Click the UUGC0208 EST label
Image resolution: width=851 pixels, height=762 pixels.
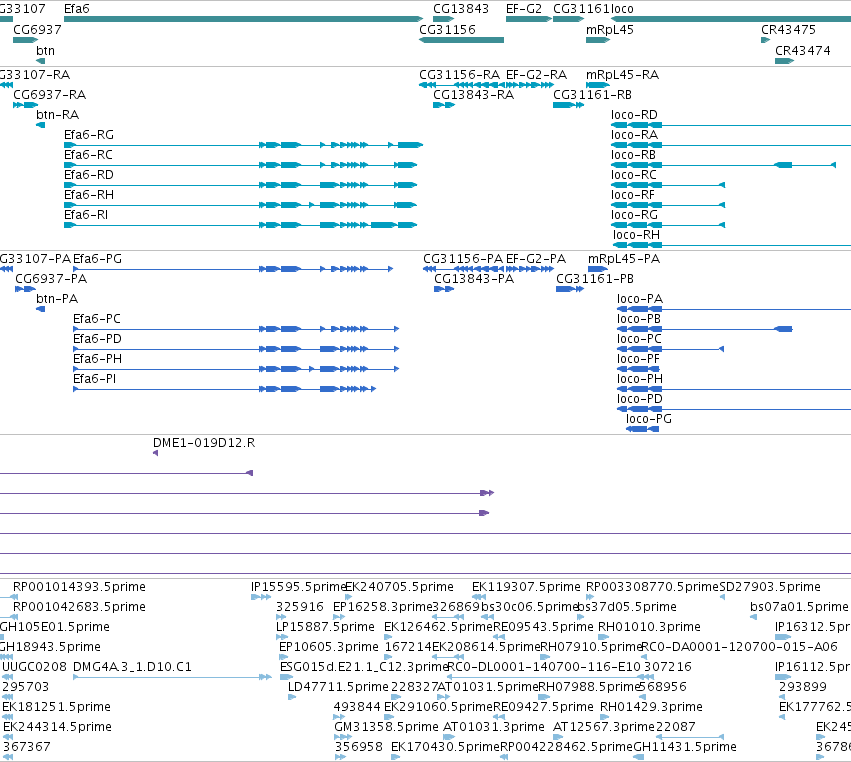pyautogui.click(x=34, y=667)
